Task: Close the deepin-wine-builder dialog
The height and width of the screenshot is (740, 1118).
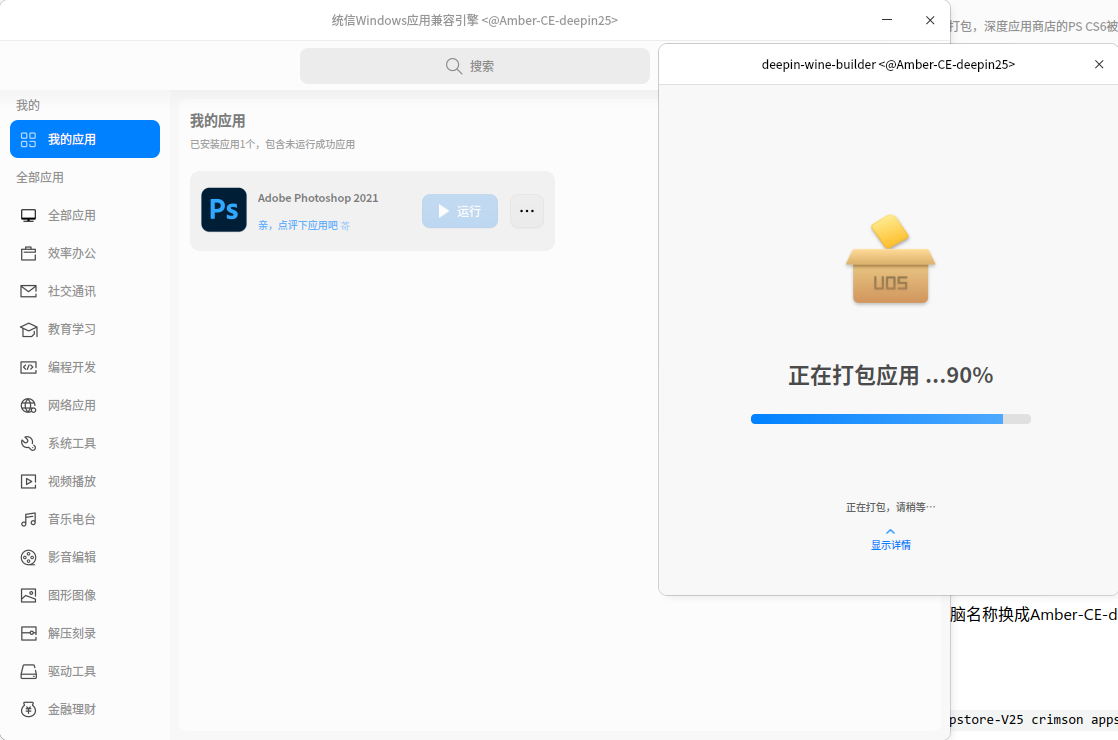Action: 1099,64
